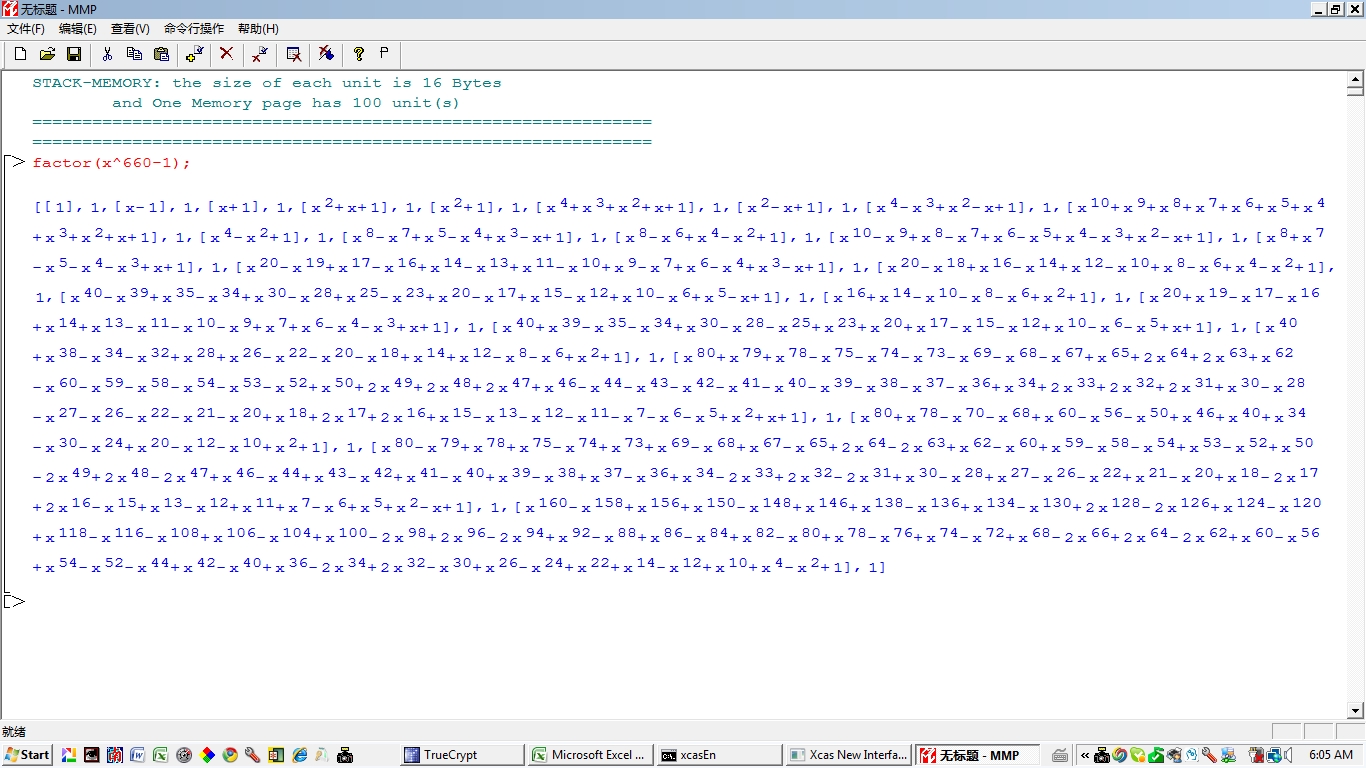Click the vertical scrollbar up arrow
This screenshot has width=1366, height=768.
pos(1355,79)
